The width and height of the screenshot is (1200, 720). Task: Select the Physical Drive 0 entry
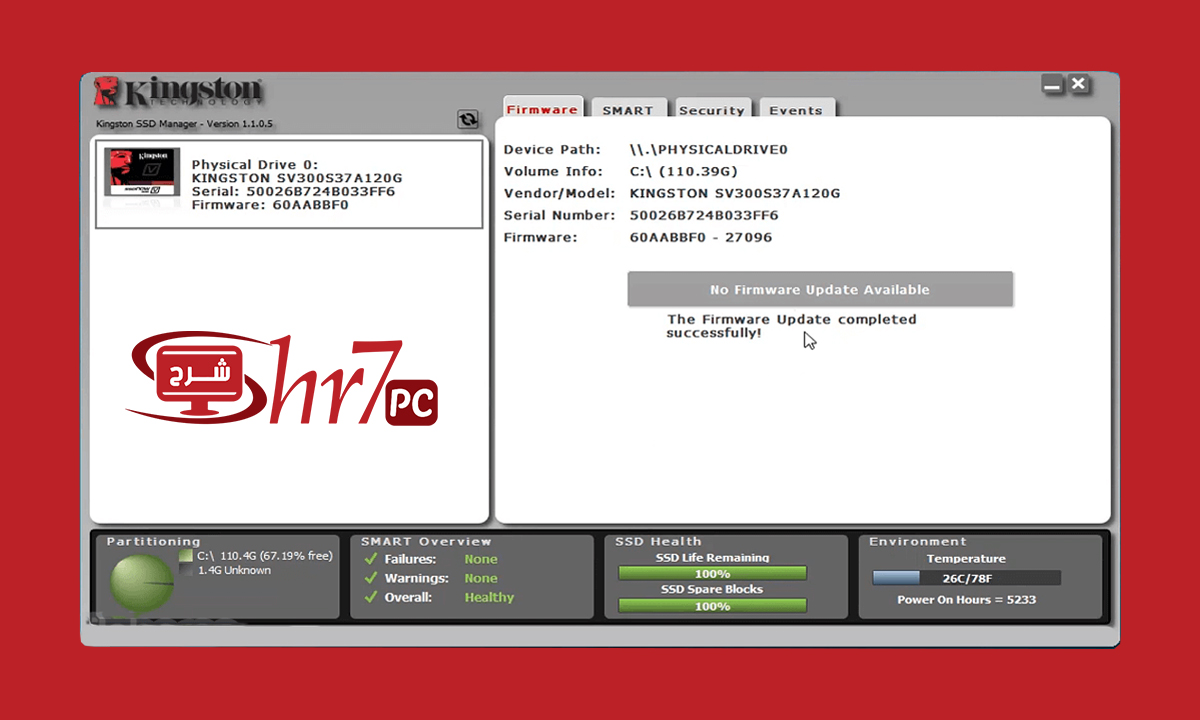pyautogui.click(x=289, y=185)
